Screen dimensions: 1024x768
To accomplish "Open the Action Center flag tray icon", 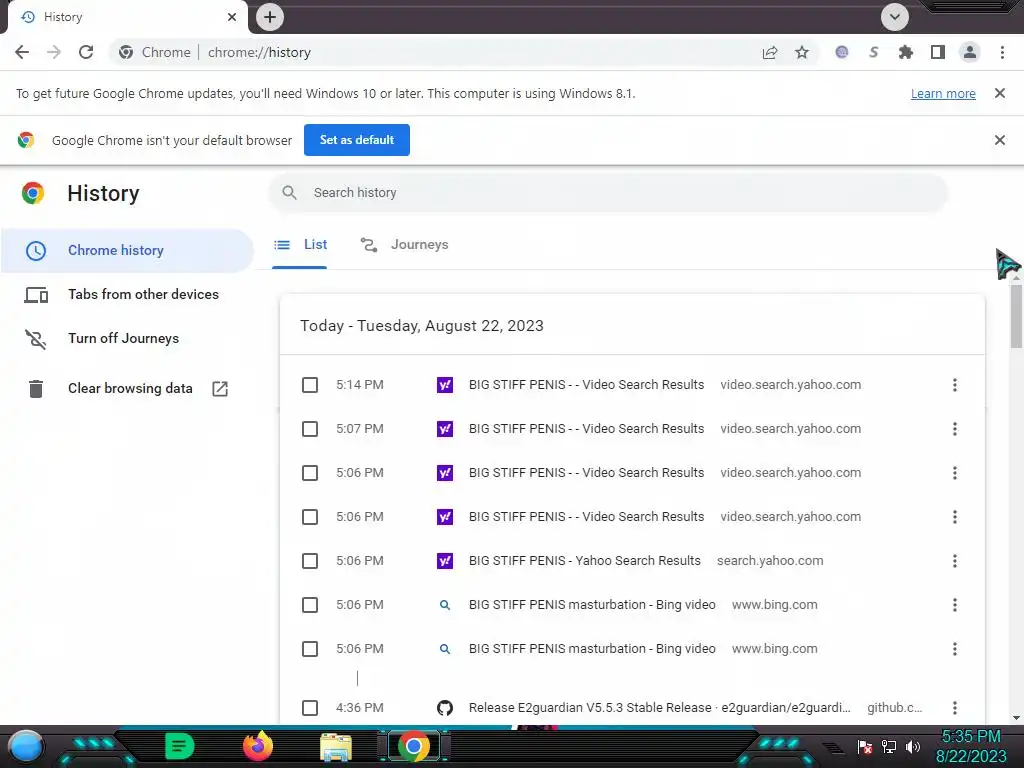I will pyautogui.click(x=865, y=746).
